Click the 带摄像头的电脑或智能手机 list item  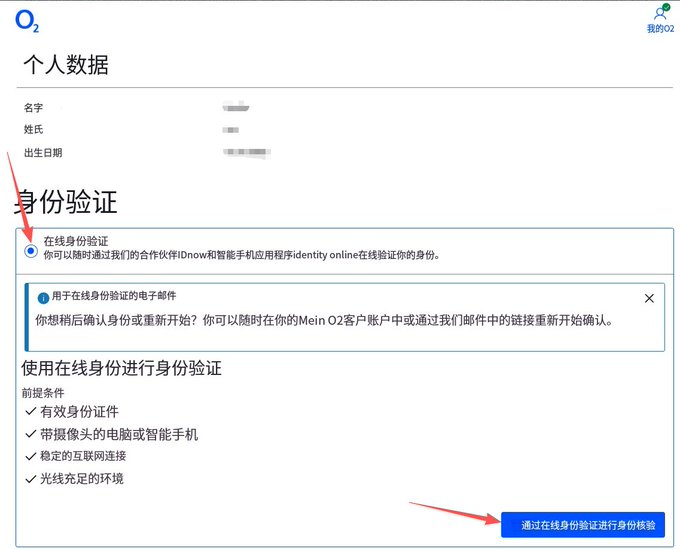(119, 435)
